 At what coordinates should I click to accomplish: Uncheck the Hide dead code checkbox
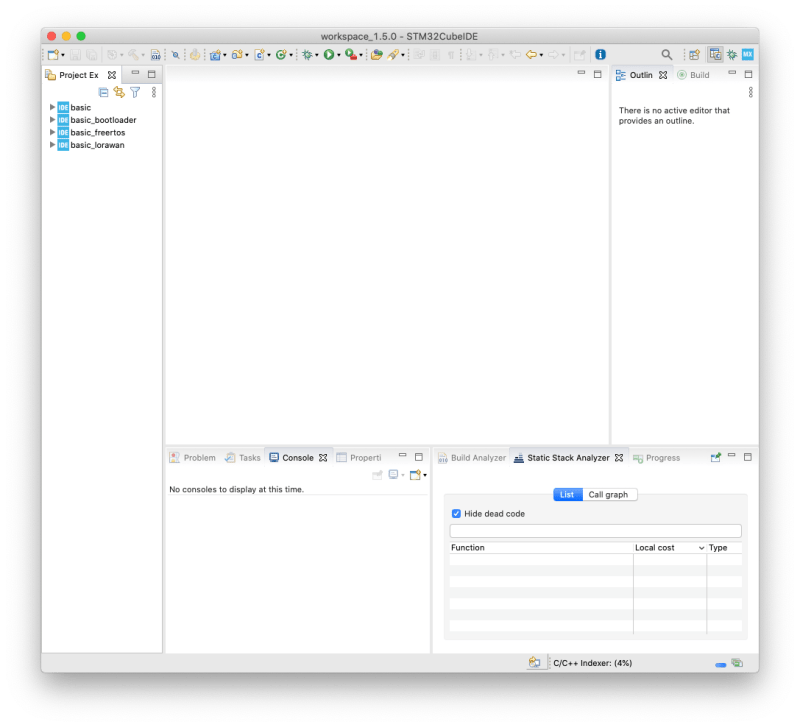tap(456, 514)
